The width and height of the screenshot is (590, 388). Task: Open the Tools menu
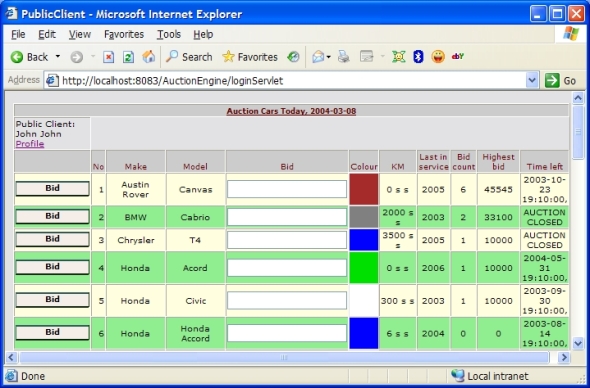(x=169, y=35)
